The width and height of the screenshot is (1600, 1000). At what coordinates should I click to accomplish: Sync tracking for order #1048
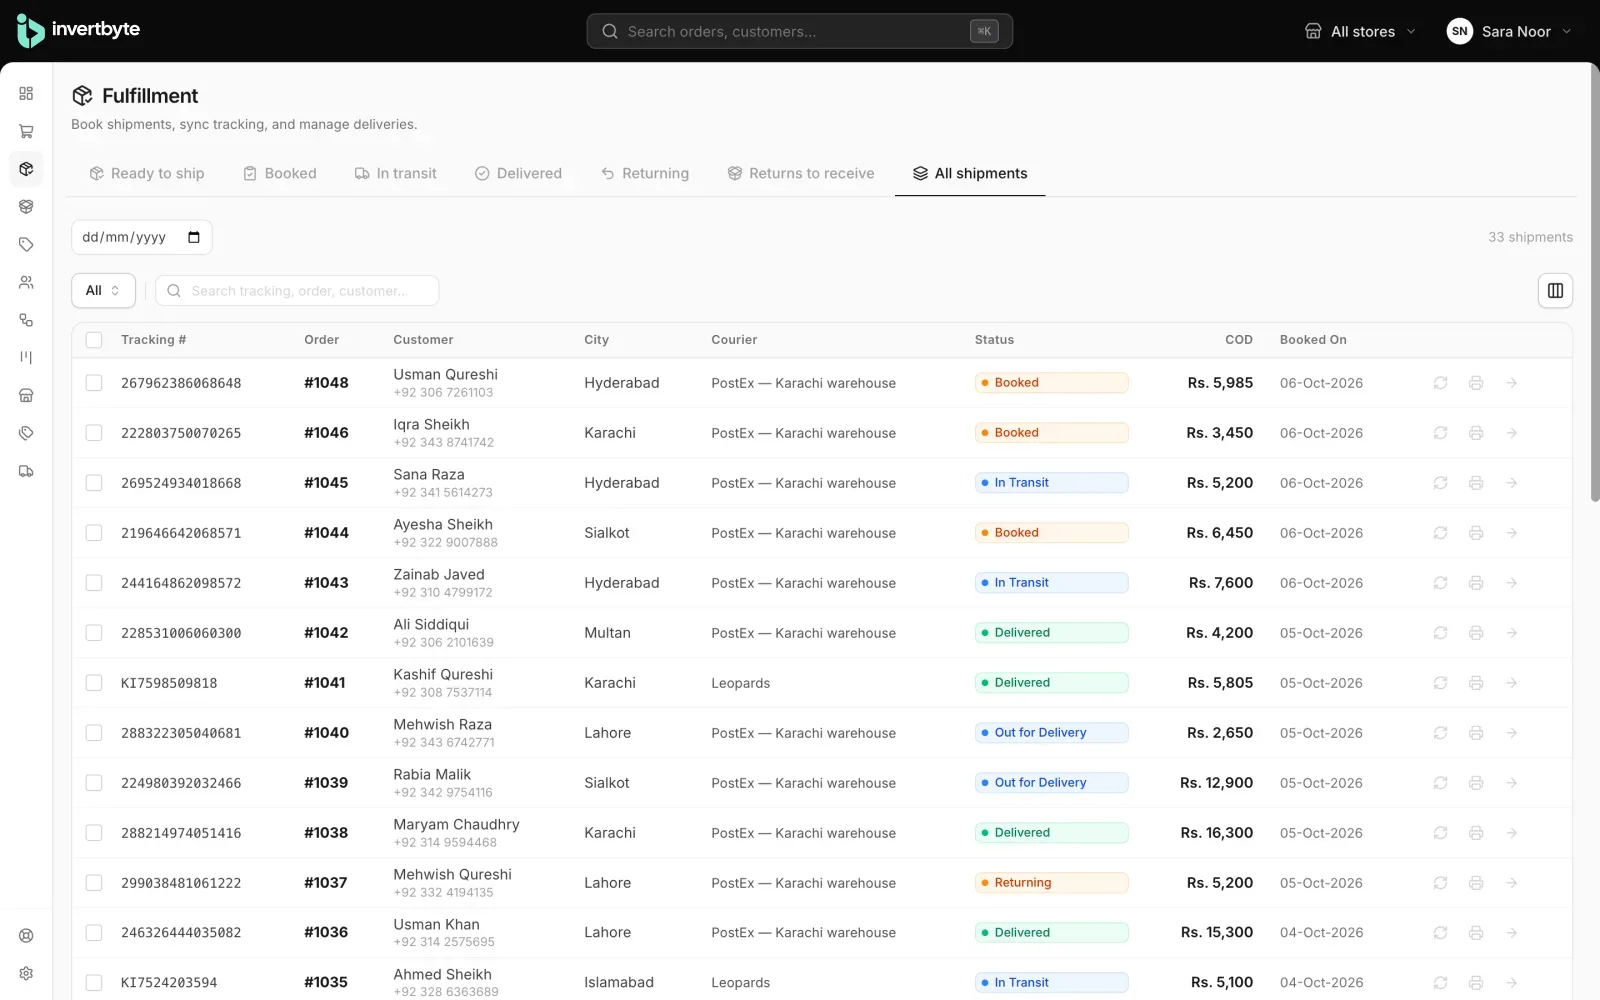[1440, 383]
